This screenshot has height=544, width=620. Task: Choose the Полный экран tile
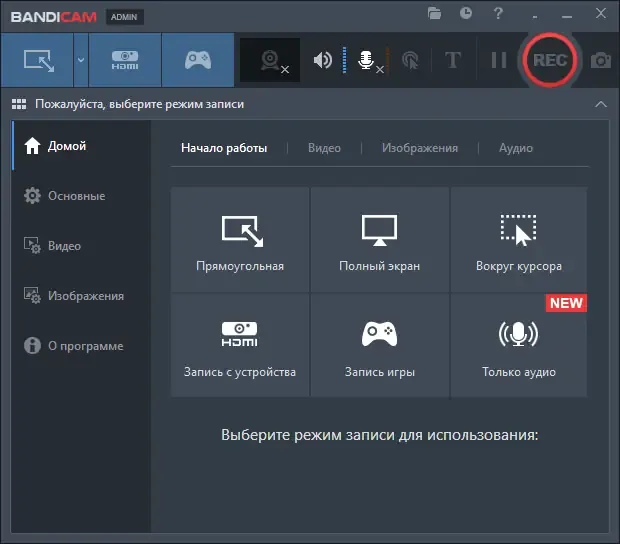point(380,240)
